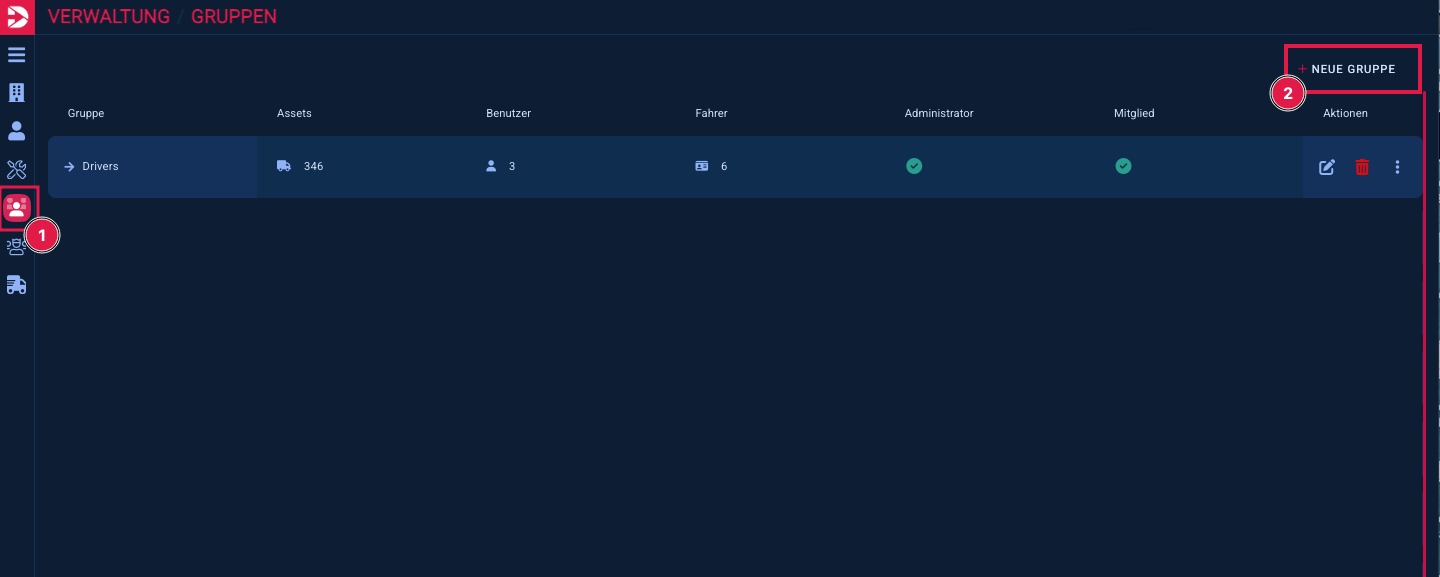Open the truck vehicles sidebar icon
The image size is (1440, 577).
point(17,286)
